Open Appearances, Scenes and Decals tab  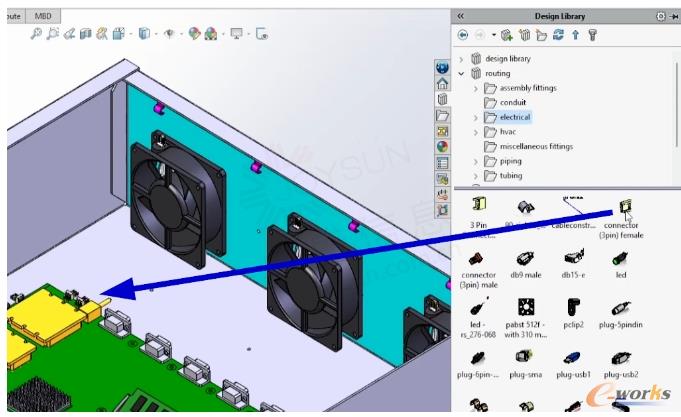[442, 146]
